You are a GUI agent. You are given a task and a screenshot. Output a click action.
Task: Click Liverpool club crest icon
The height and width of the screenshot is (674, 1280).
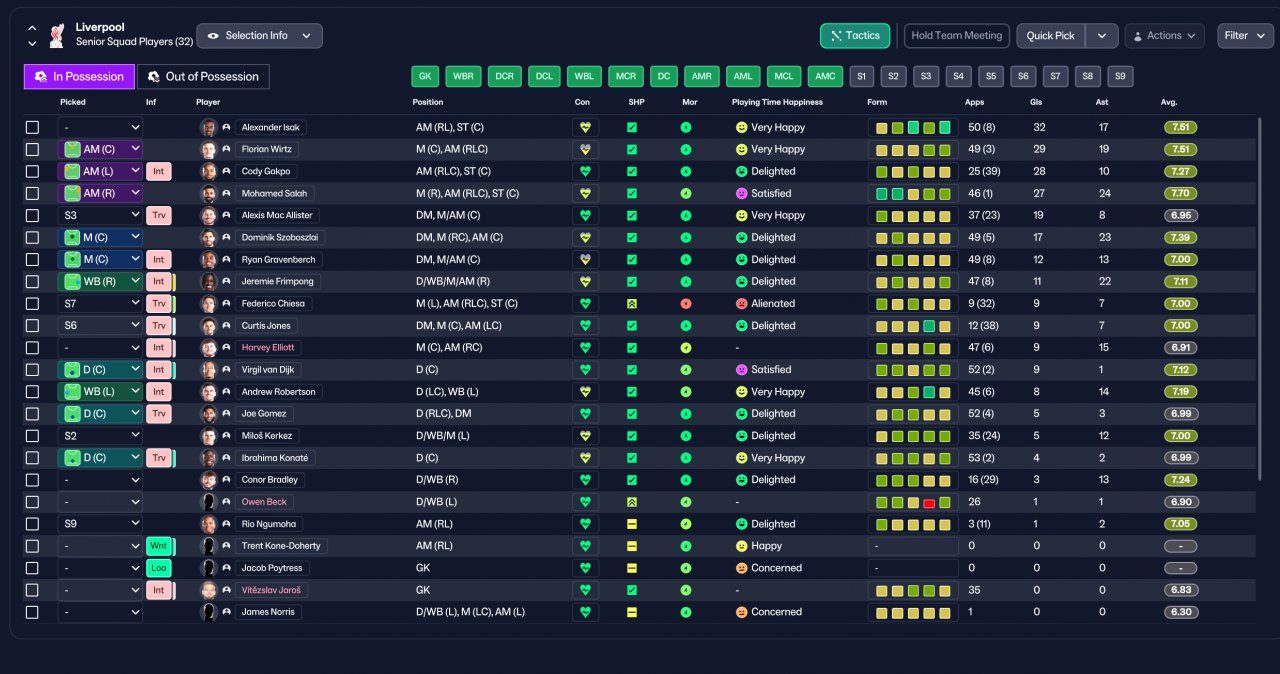pos(57,35)
